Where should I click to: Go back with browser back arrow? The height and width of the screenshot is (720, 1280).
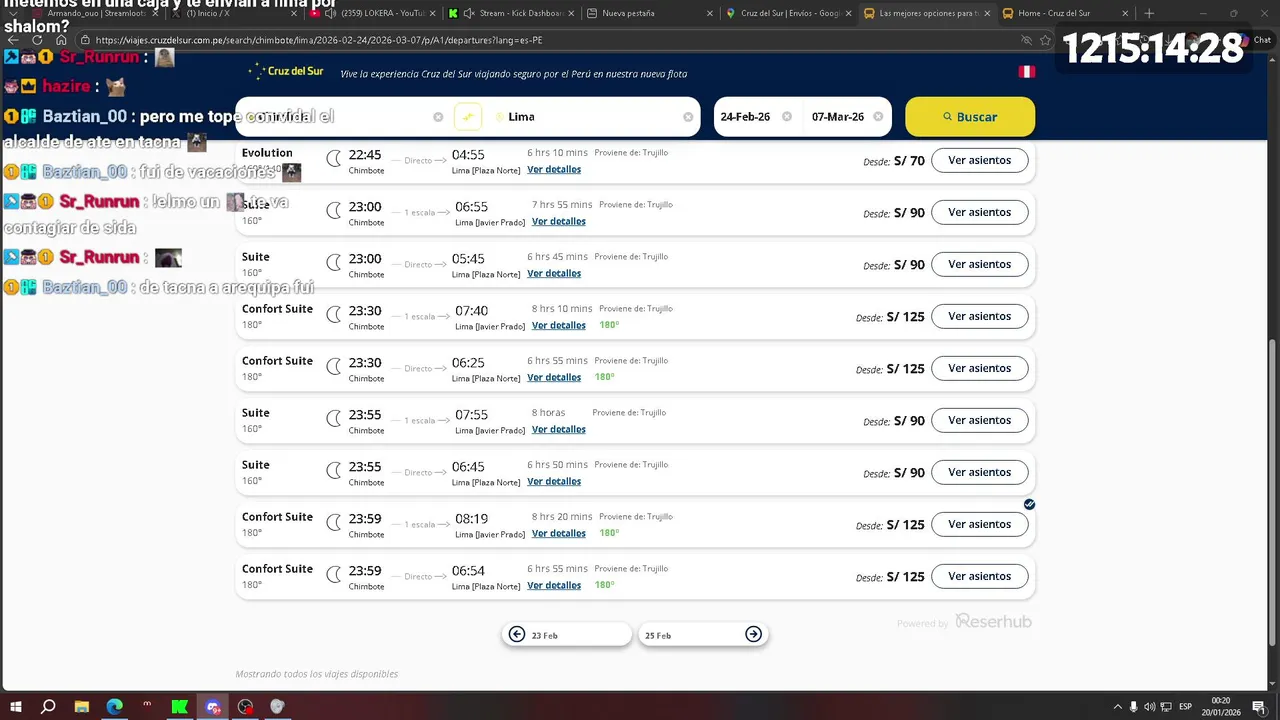point(13,40)
